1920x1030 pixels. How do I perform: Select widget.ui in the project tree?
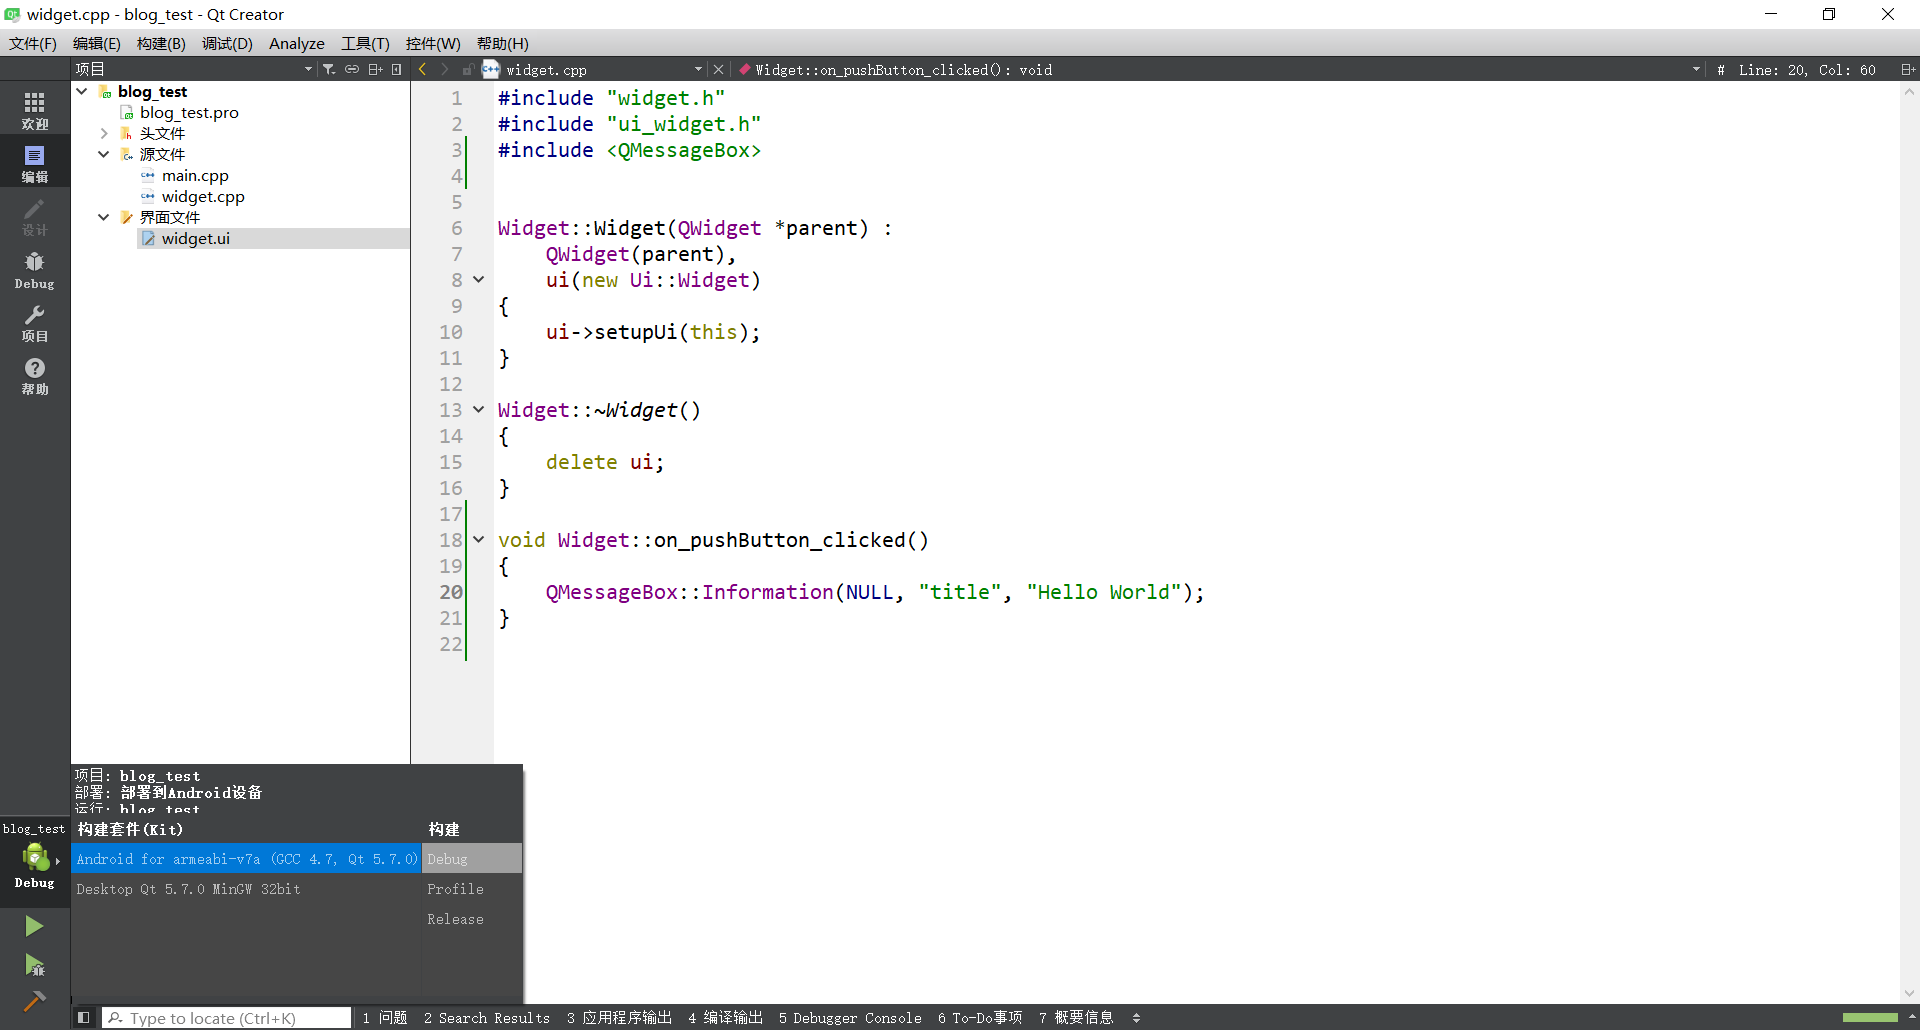coord(196,238)
